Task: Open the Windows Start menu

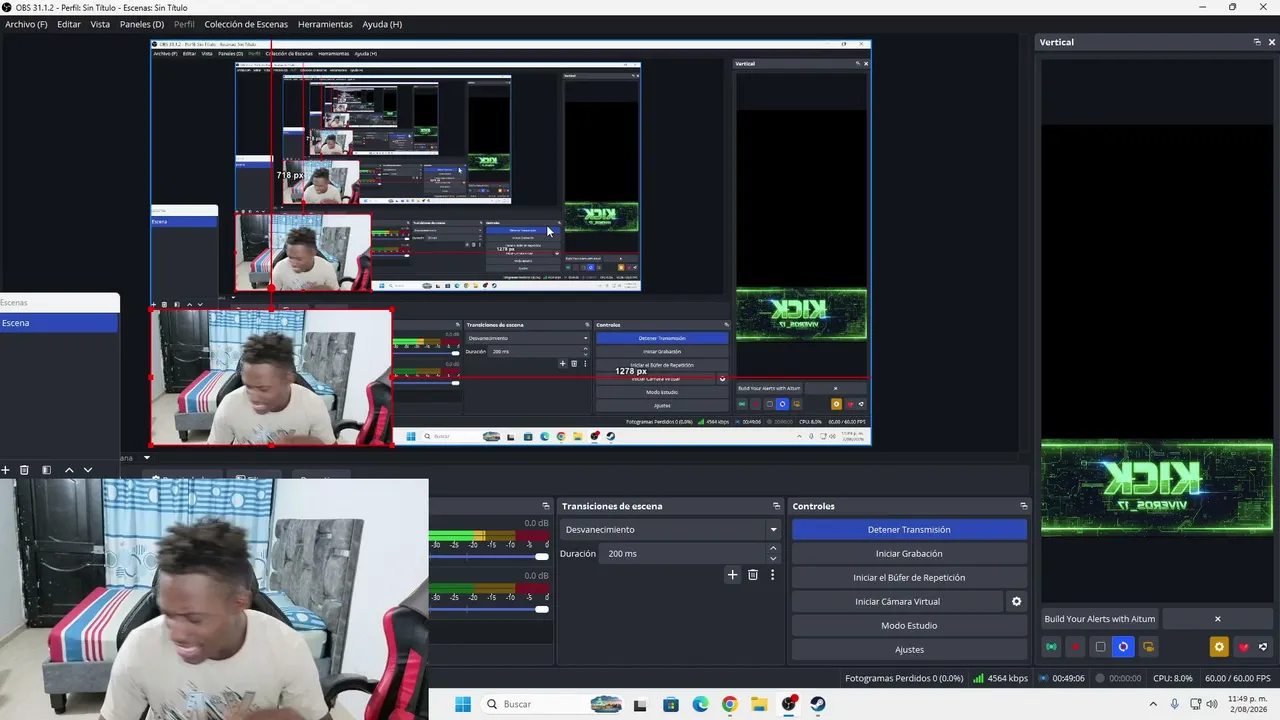Action: pos(463,704)
